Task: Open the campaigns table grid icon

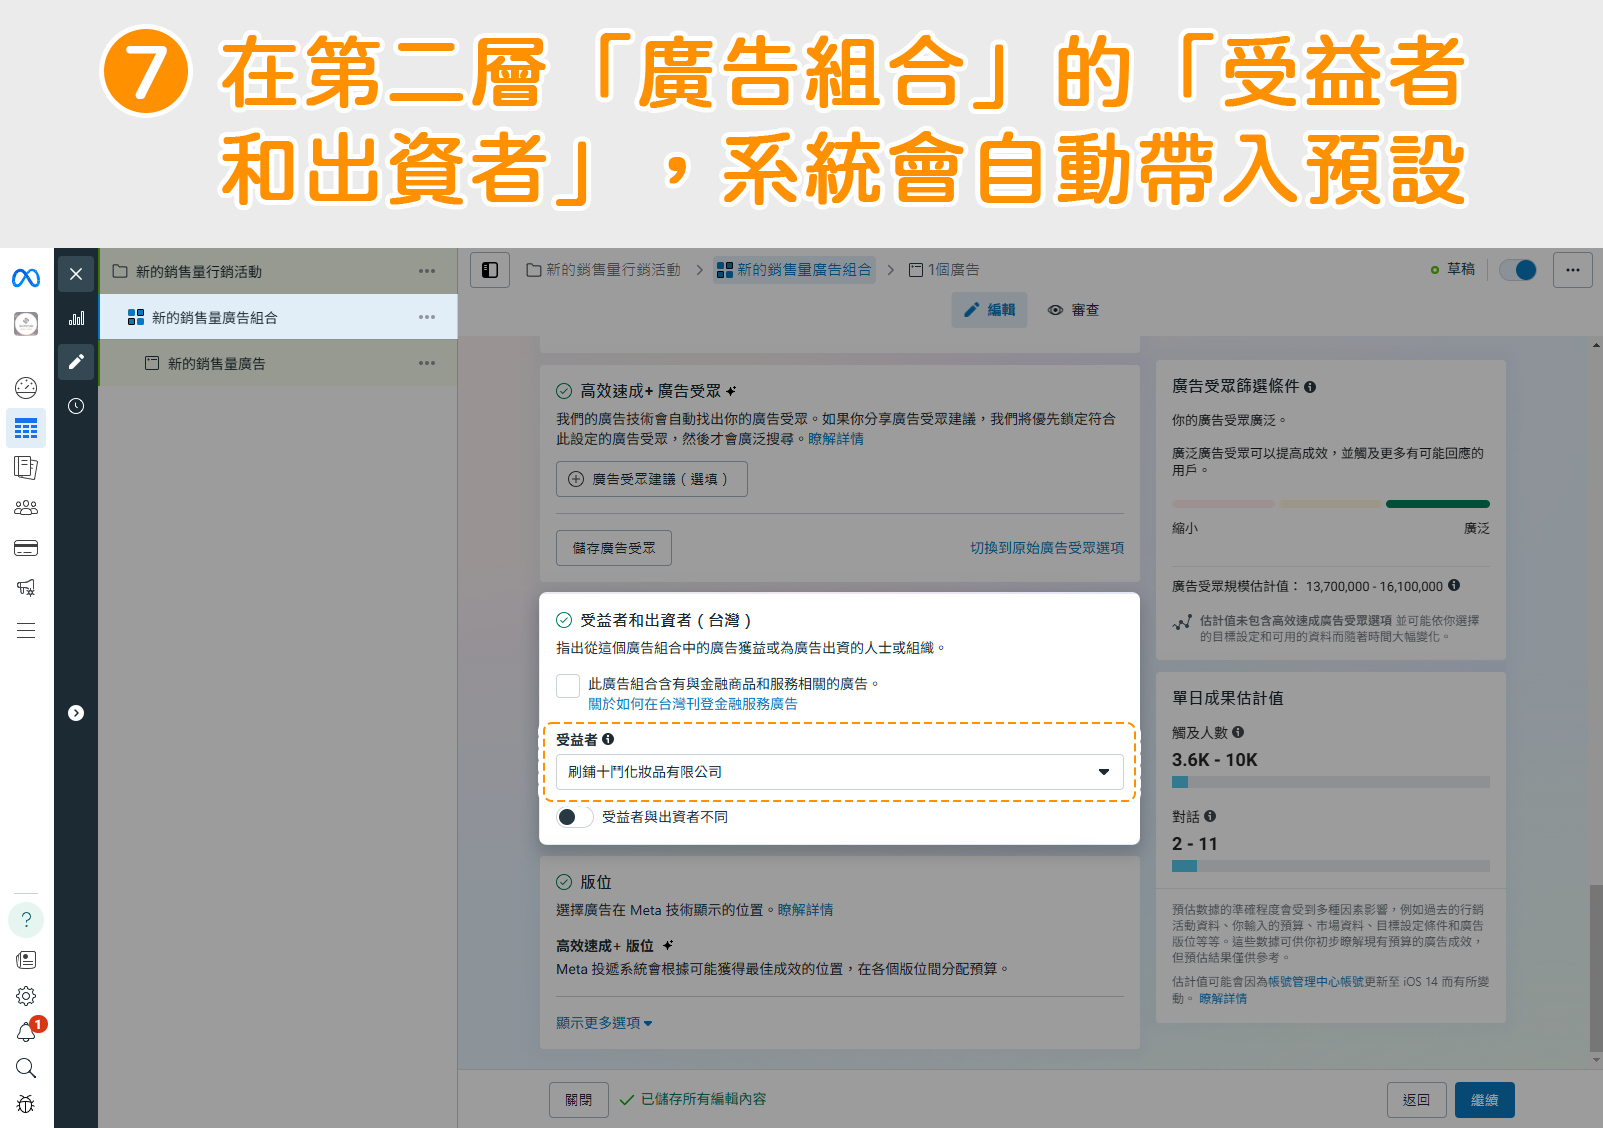Action: [26, 429]
